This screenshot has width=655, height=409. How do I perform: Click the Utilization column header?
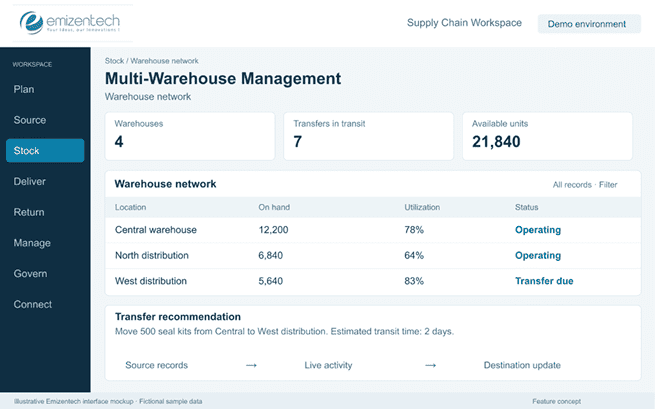[422, 207]
